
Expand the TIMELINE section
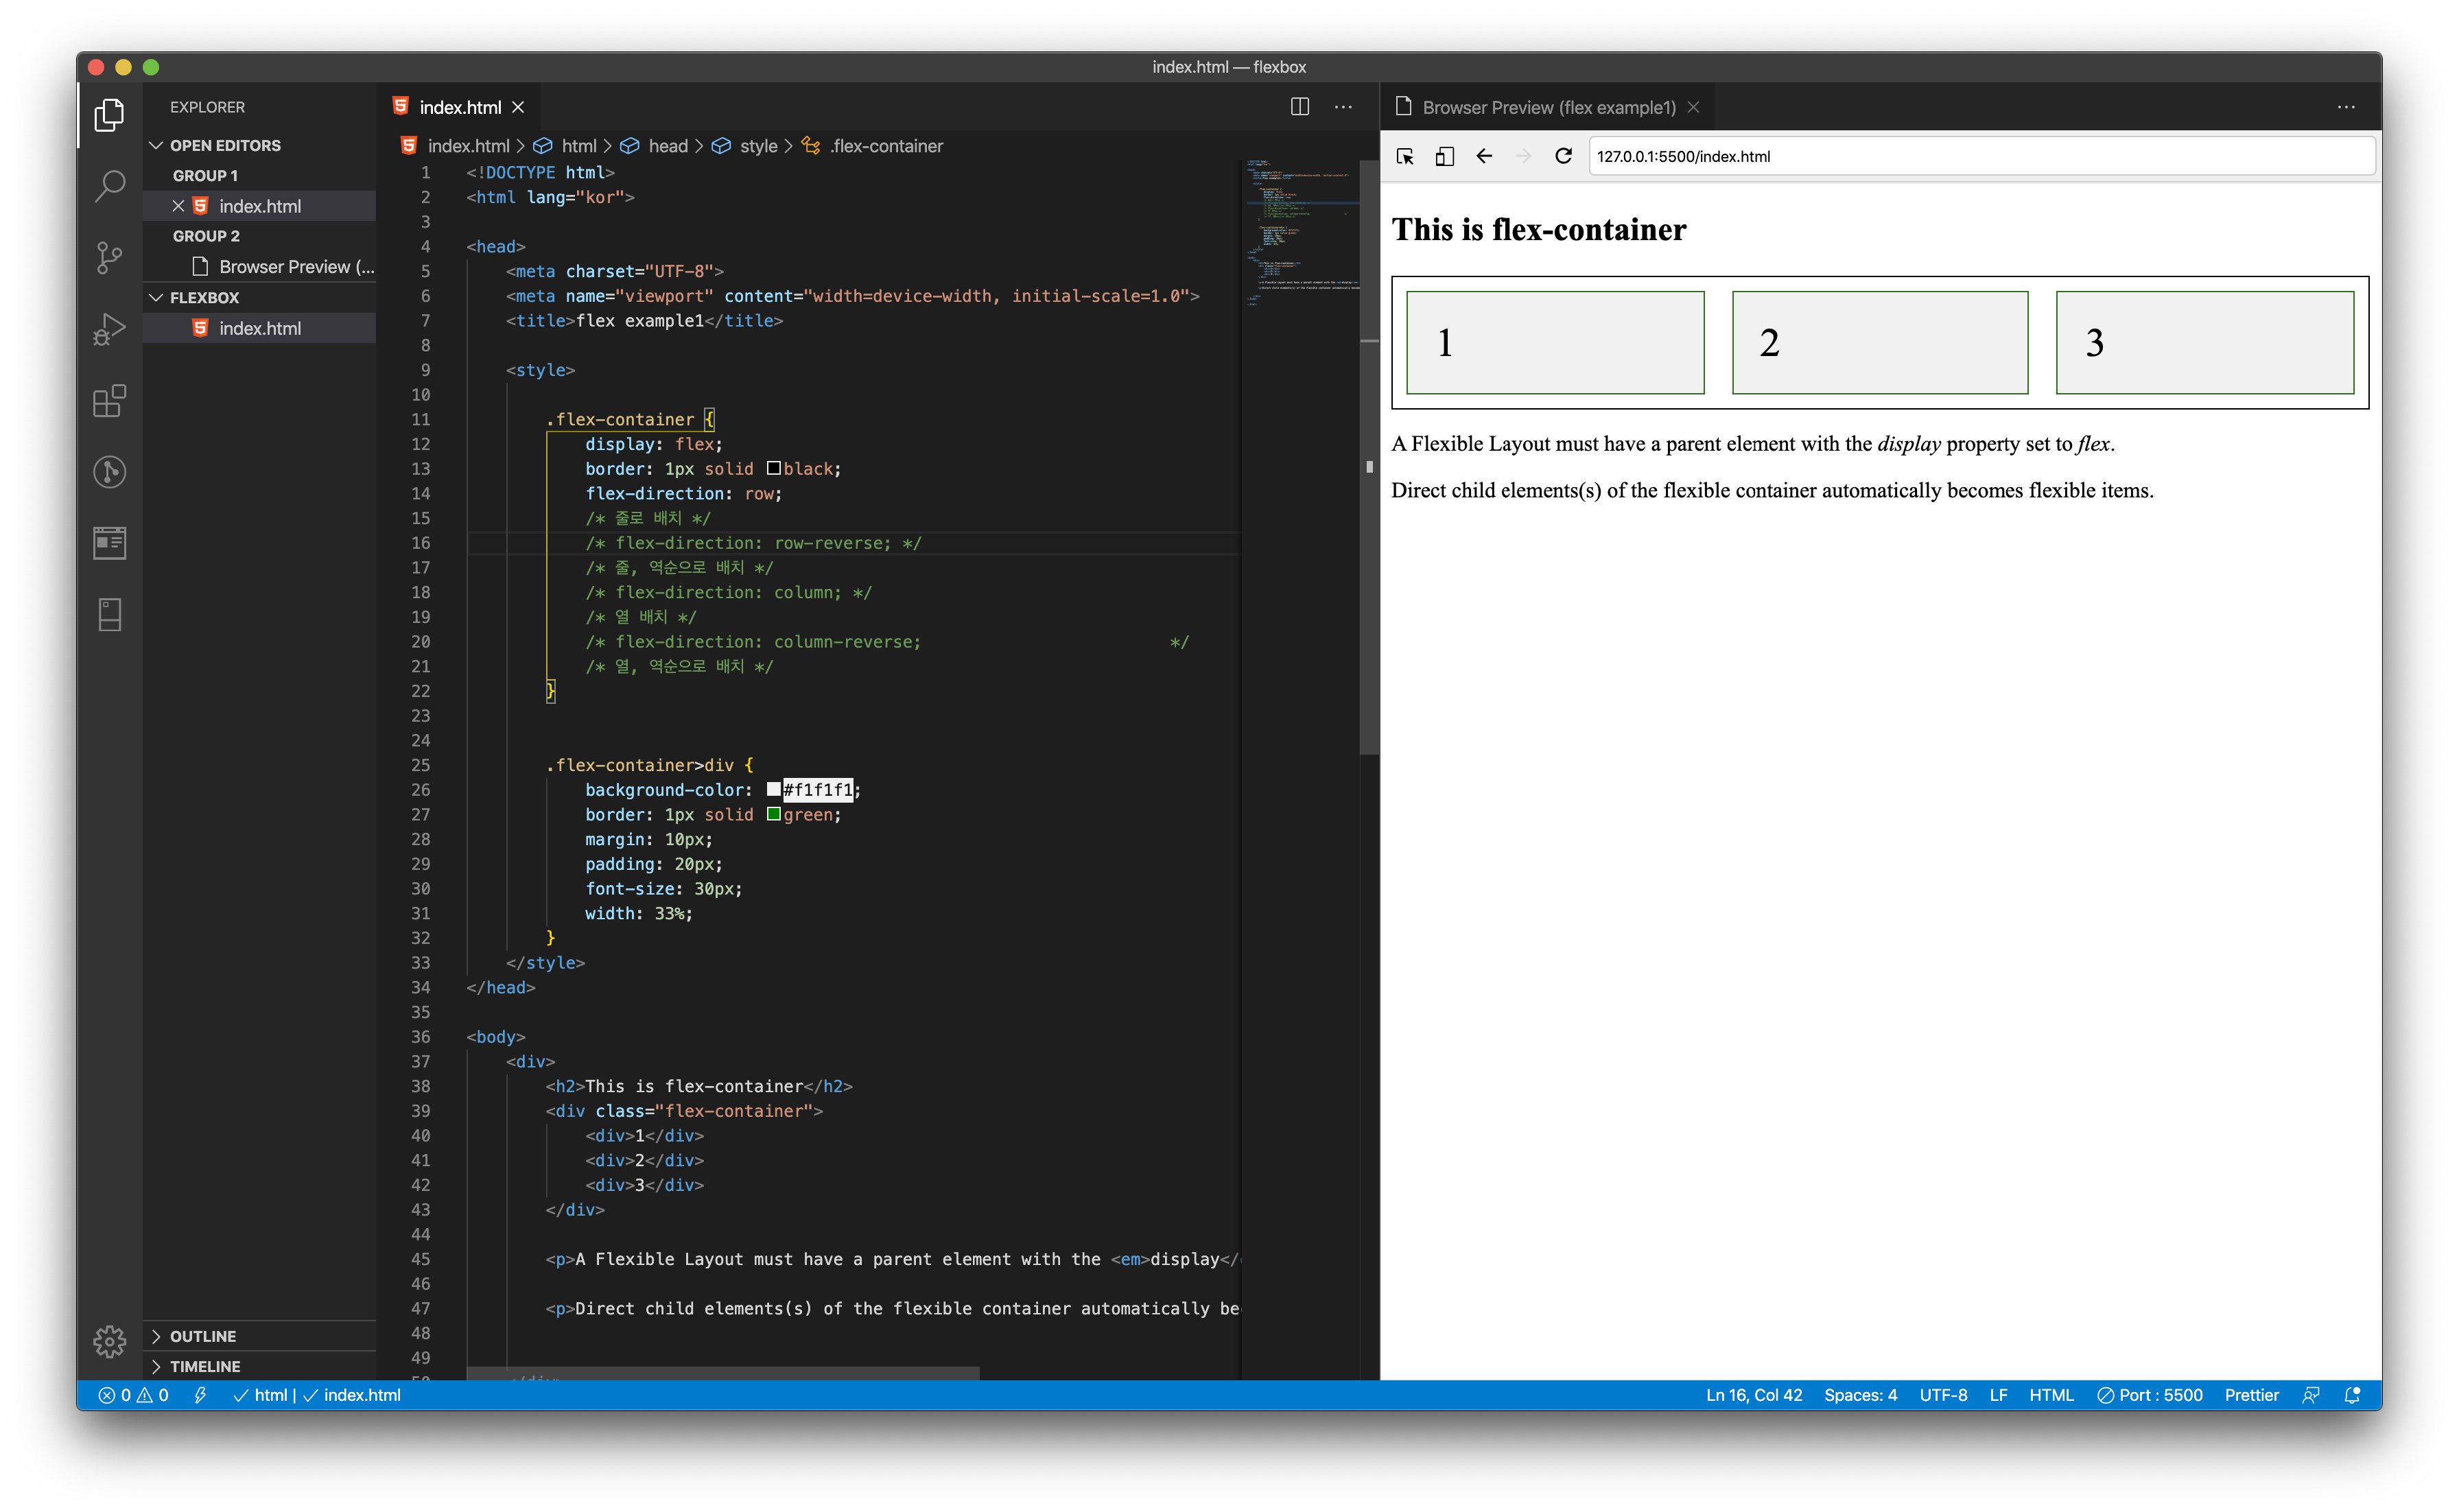point(205,1366)
